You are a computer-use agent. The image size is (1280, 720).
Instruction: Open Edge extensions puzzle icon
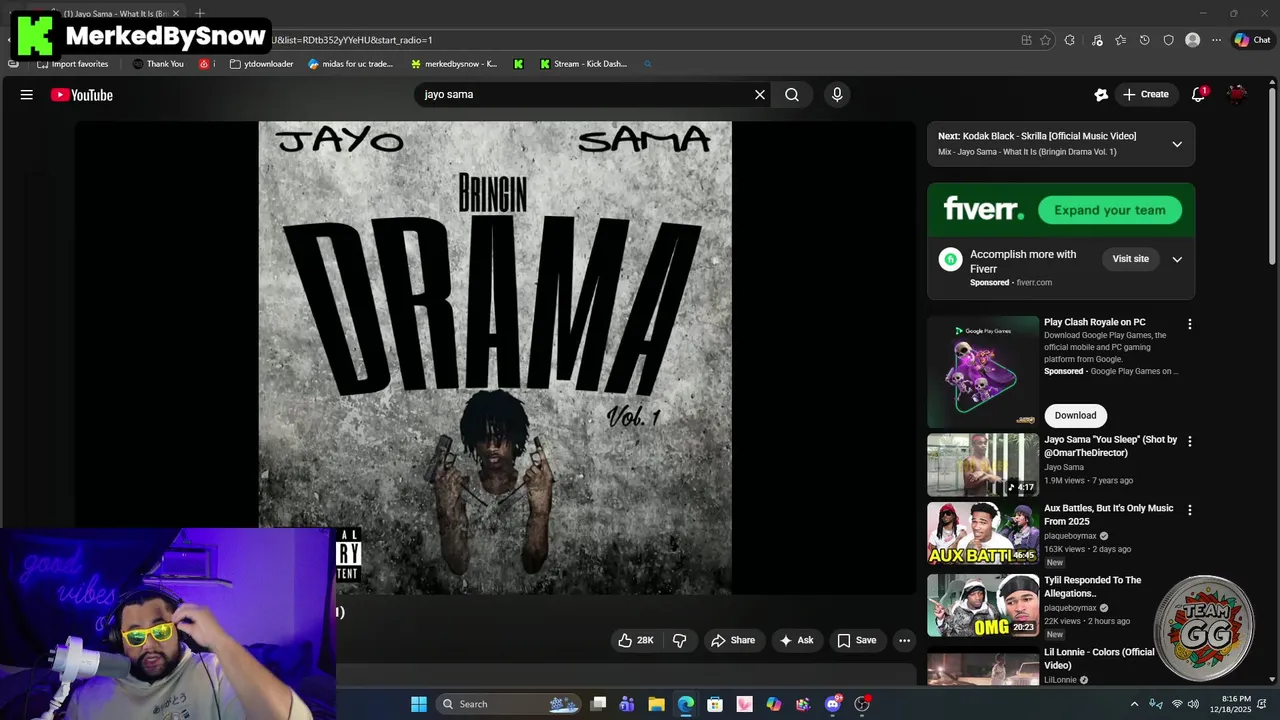click(x=1070, y=40)
